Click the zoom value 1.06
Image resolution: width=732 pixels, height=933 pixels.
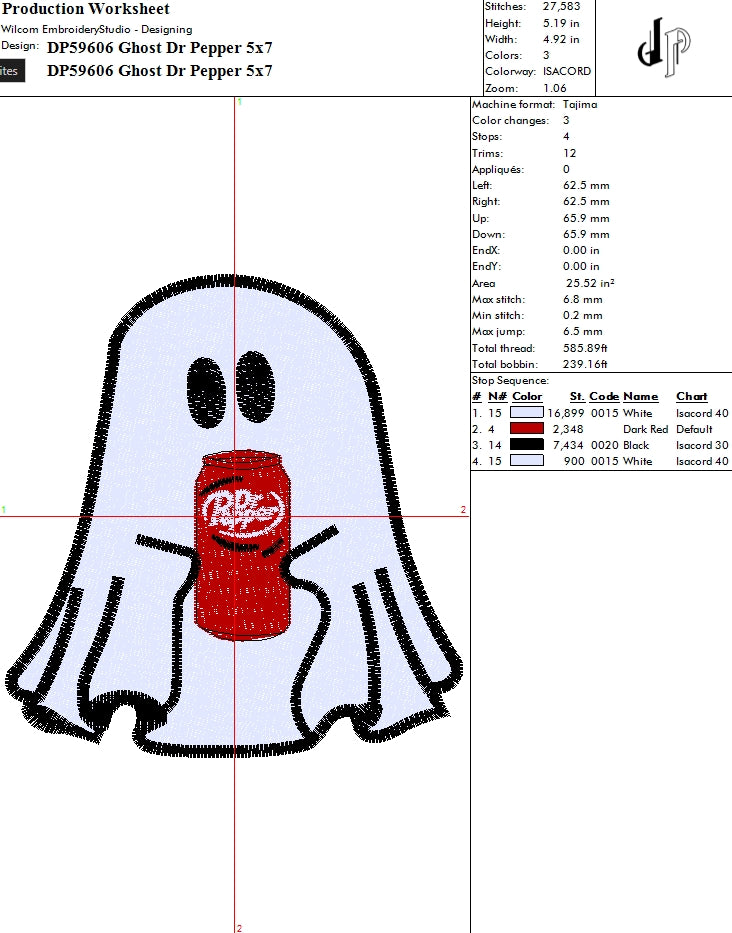[555, 88]
